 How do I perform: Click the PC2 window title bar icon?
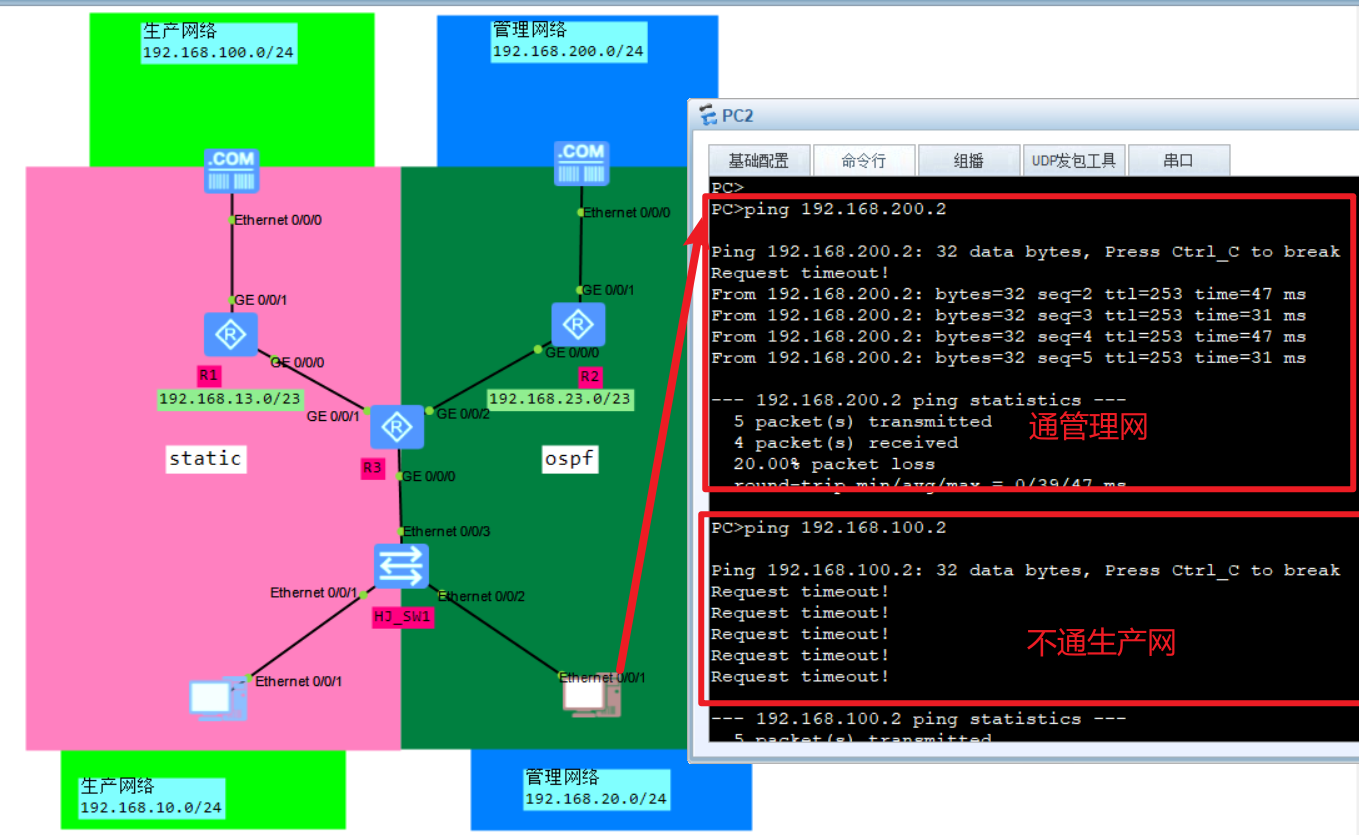click(709, 115)
